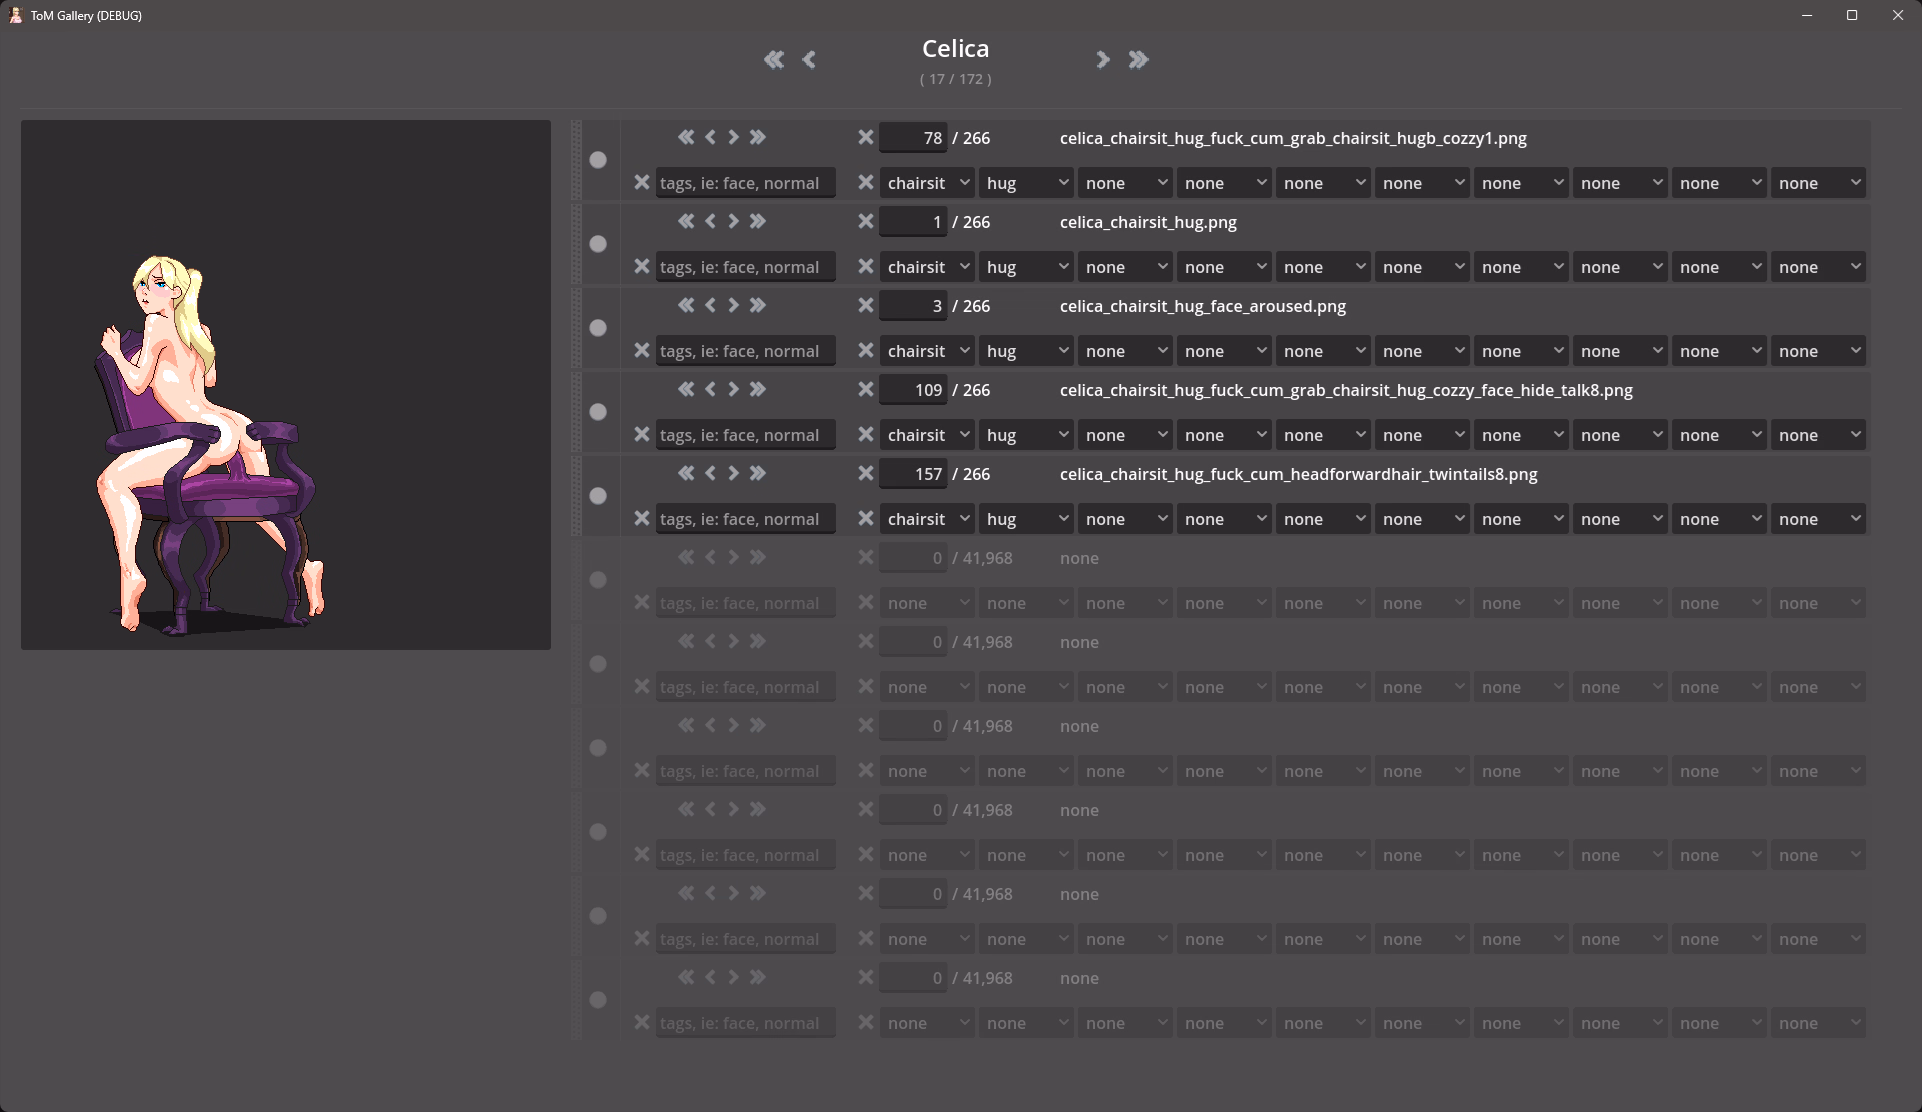
Task: Open chairsit dropdown in cozzy1.png row
Action: [927, 183]
